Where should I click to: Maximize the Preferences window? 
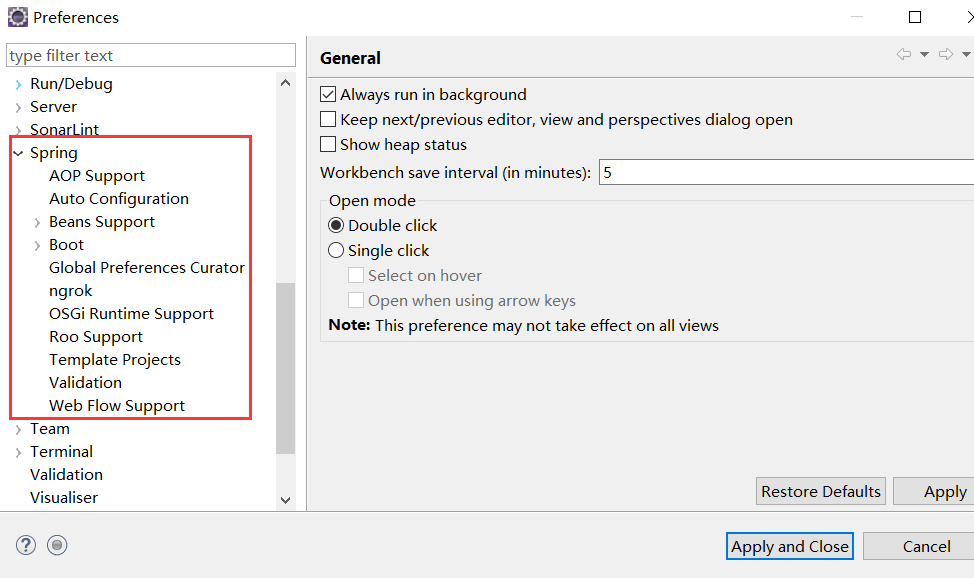[x=915, y=17]
